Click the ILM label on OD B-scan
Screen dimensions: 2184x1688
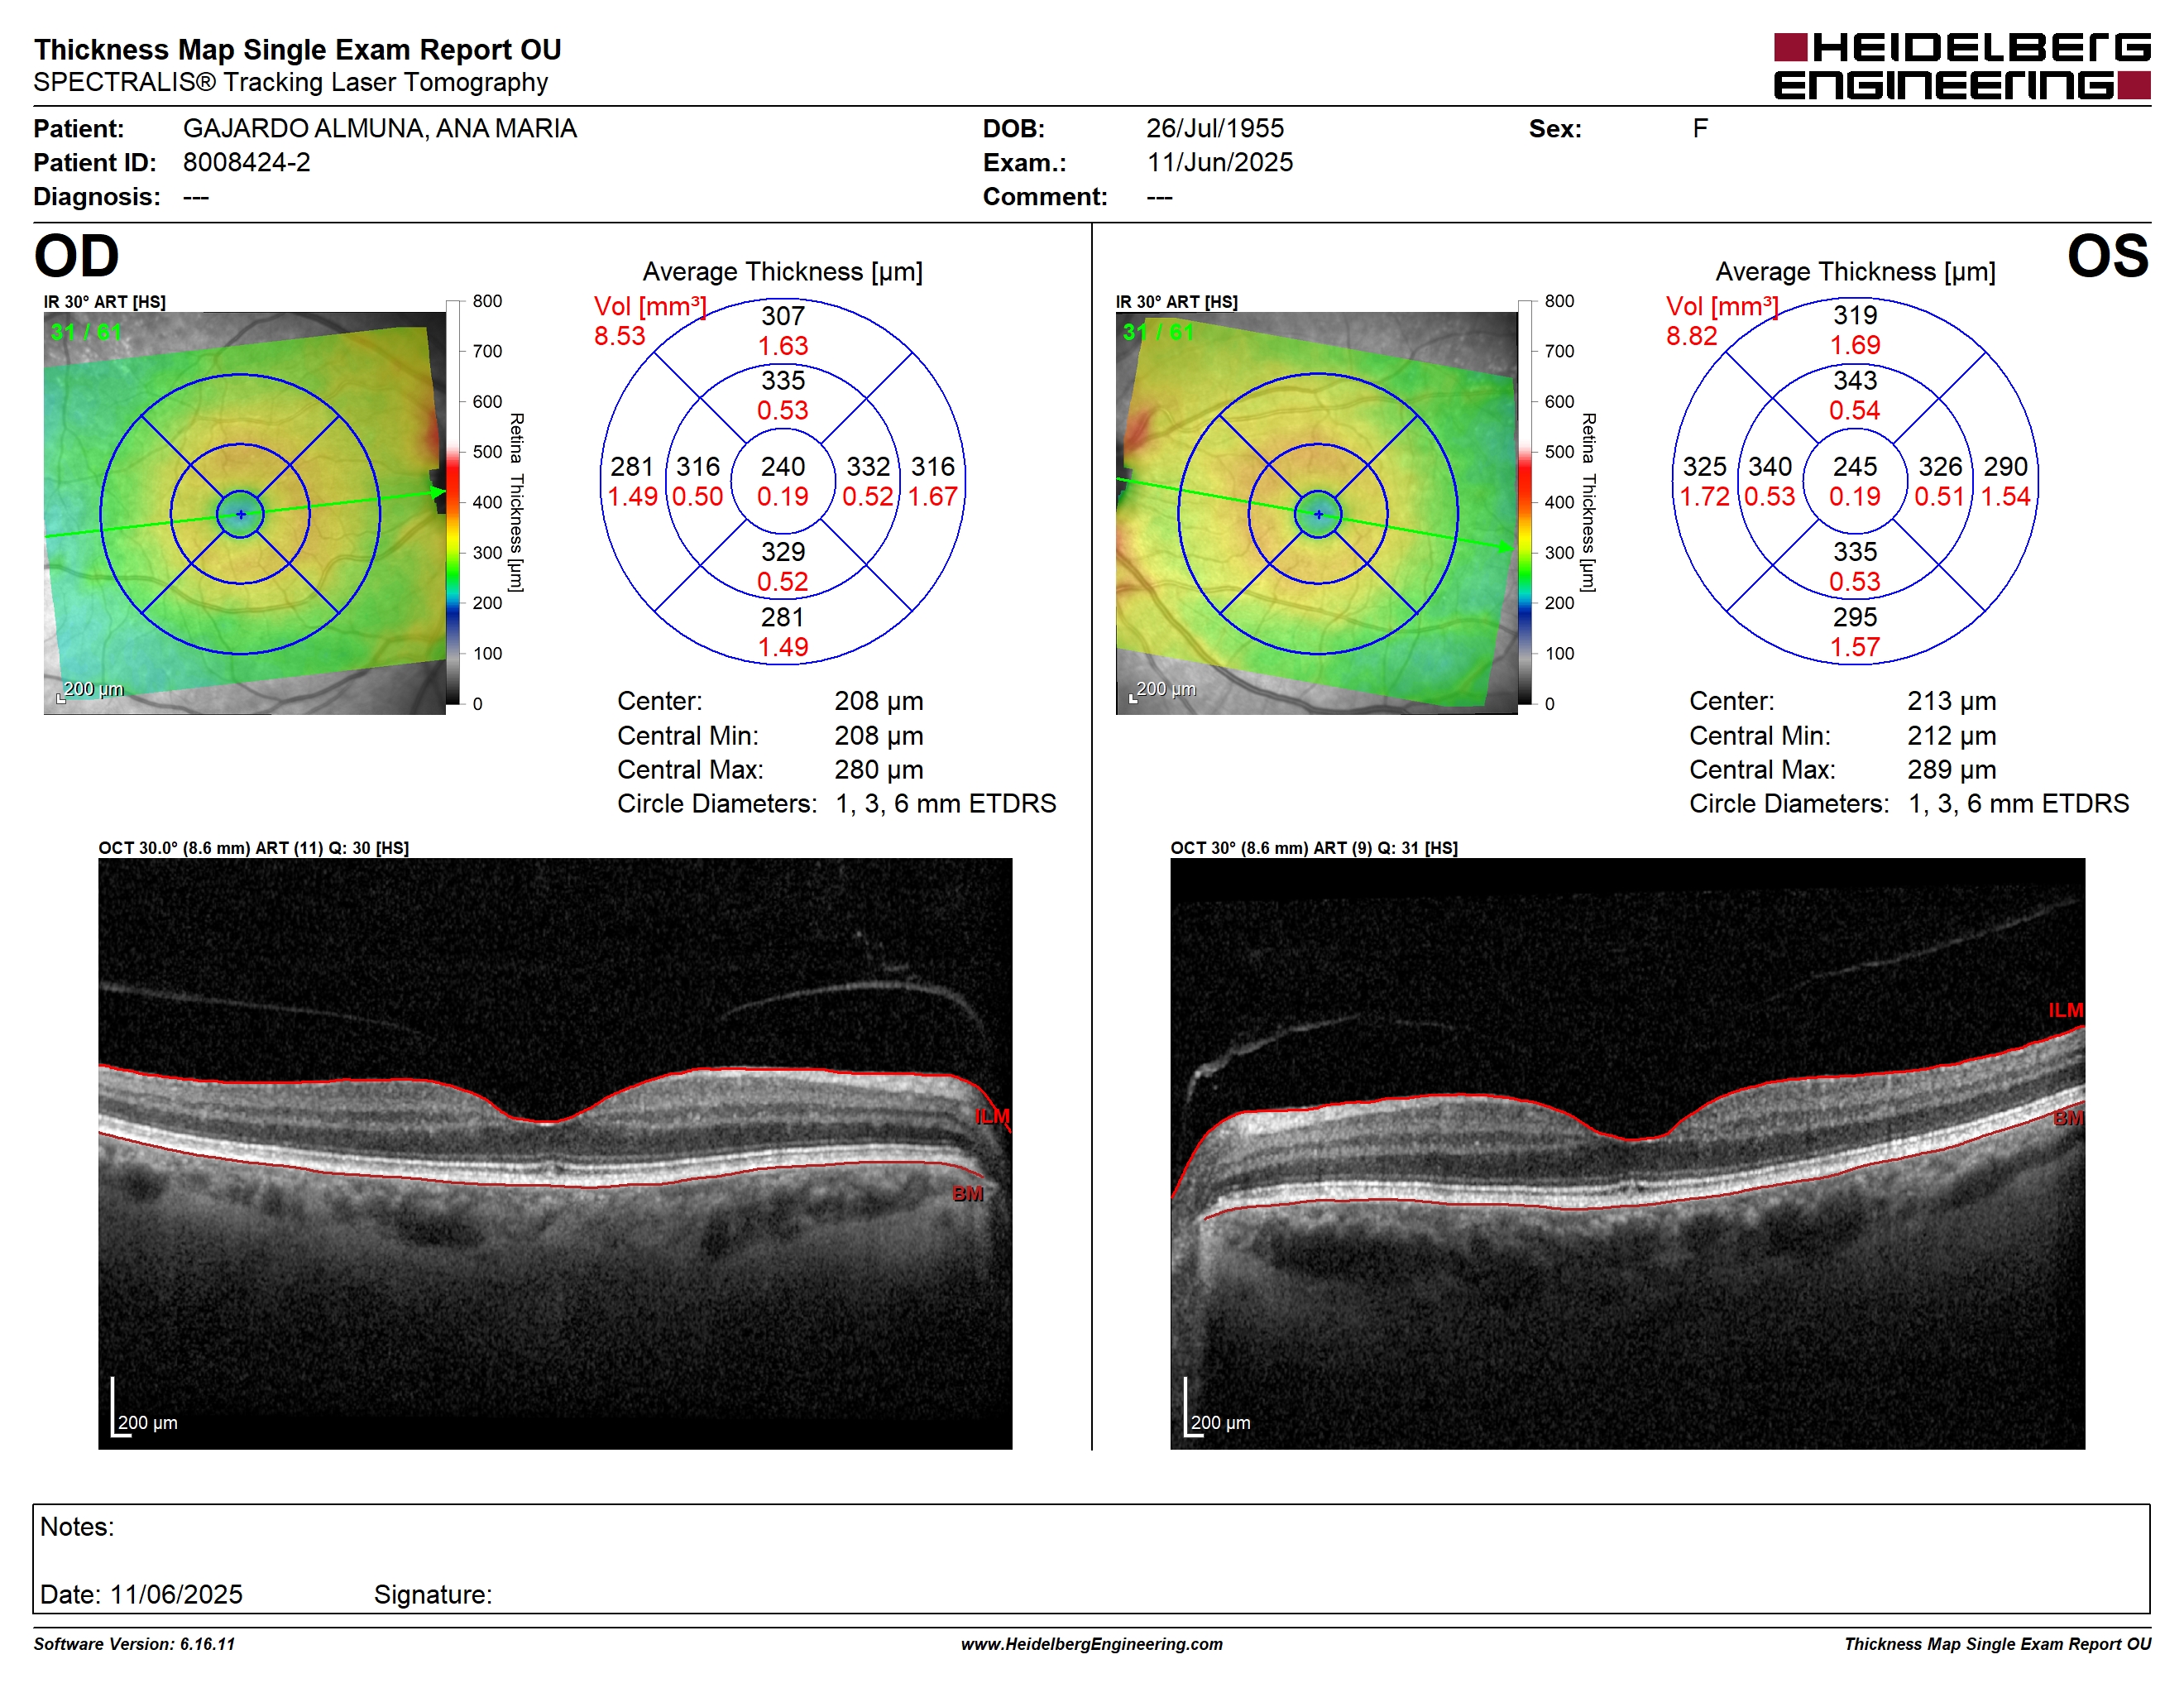pos(992,1117)
